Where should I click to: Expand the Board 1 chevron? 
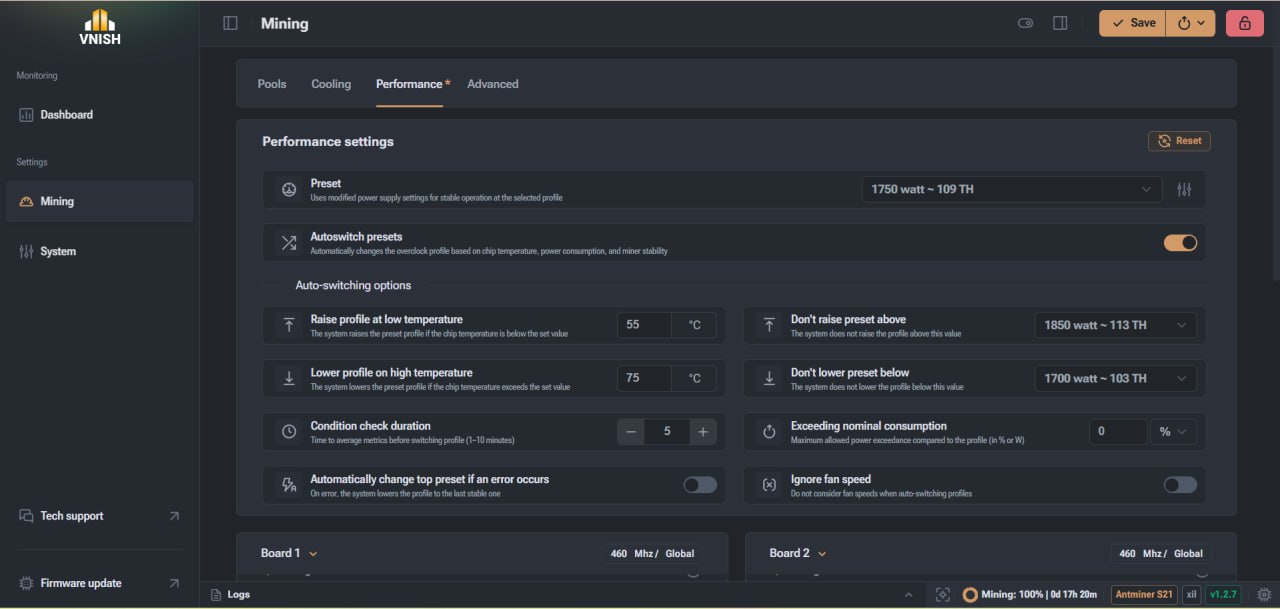click(x=313, y=553)
